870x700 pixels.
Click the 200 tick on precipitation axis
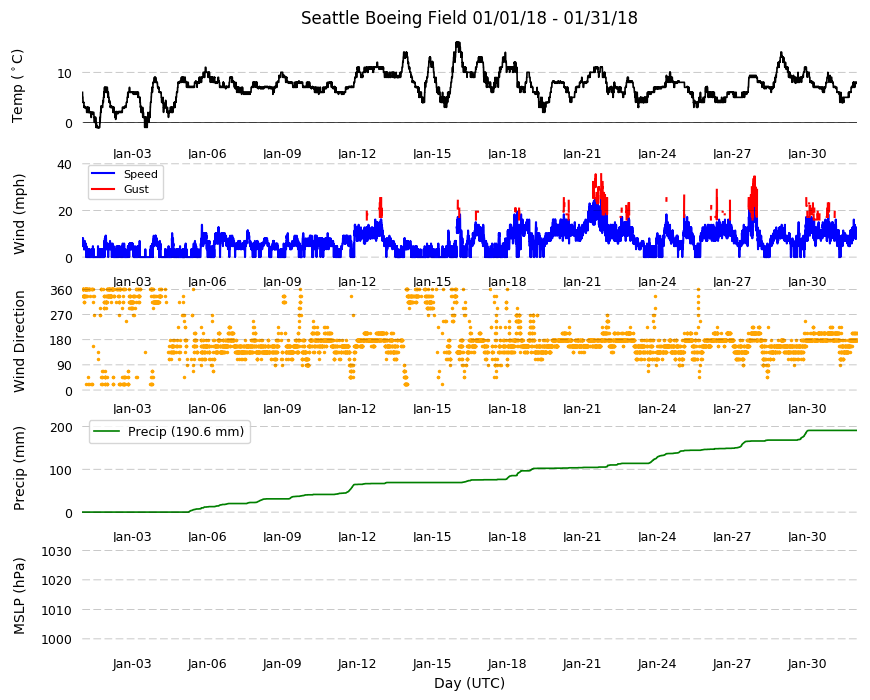click(x=62, y=427)
